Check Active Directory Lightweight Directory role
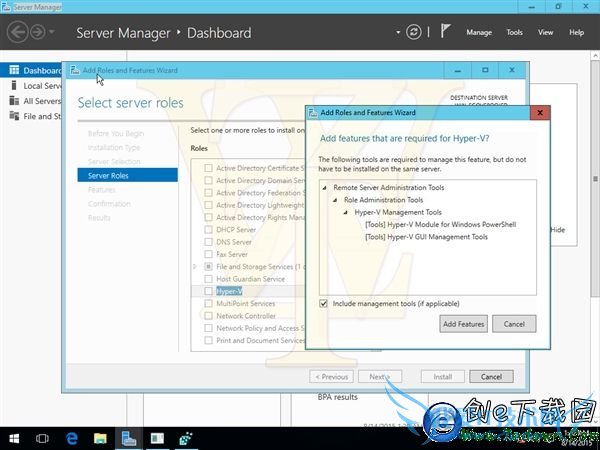Image resolution: width=600 pixels, height=450 pixels. (x=209, y=205)
